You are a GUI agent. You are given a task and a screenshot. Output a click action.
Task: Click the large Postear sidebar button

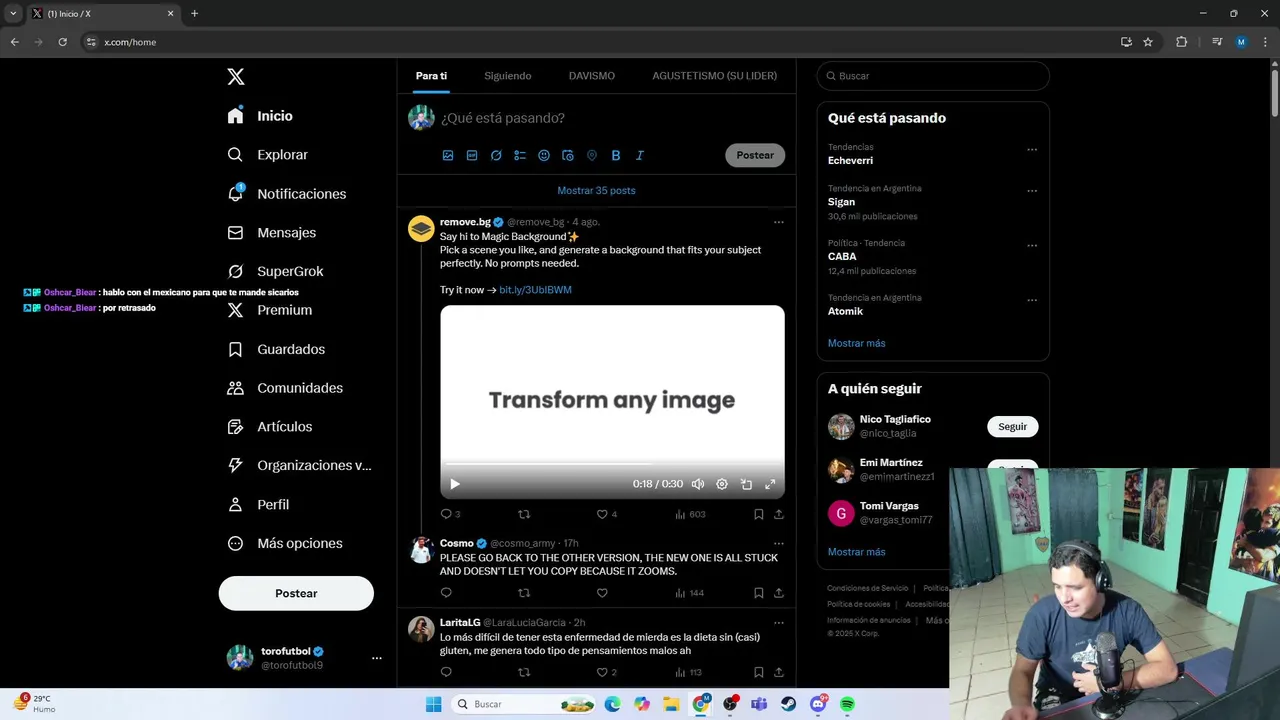point(296,593)
